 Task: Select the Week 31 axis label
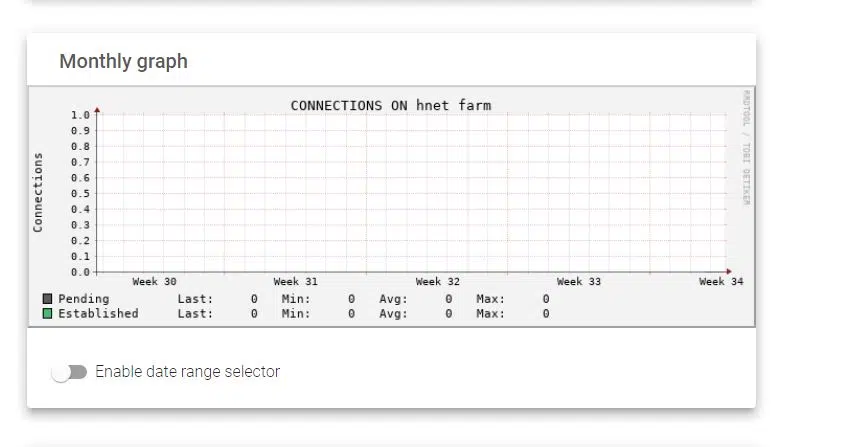295,282
